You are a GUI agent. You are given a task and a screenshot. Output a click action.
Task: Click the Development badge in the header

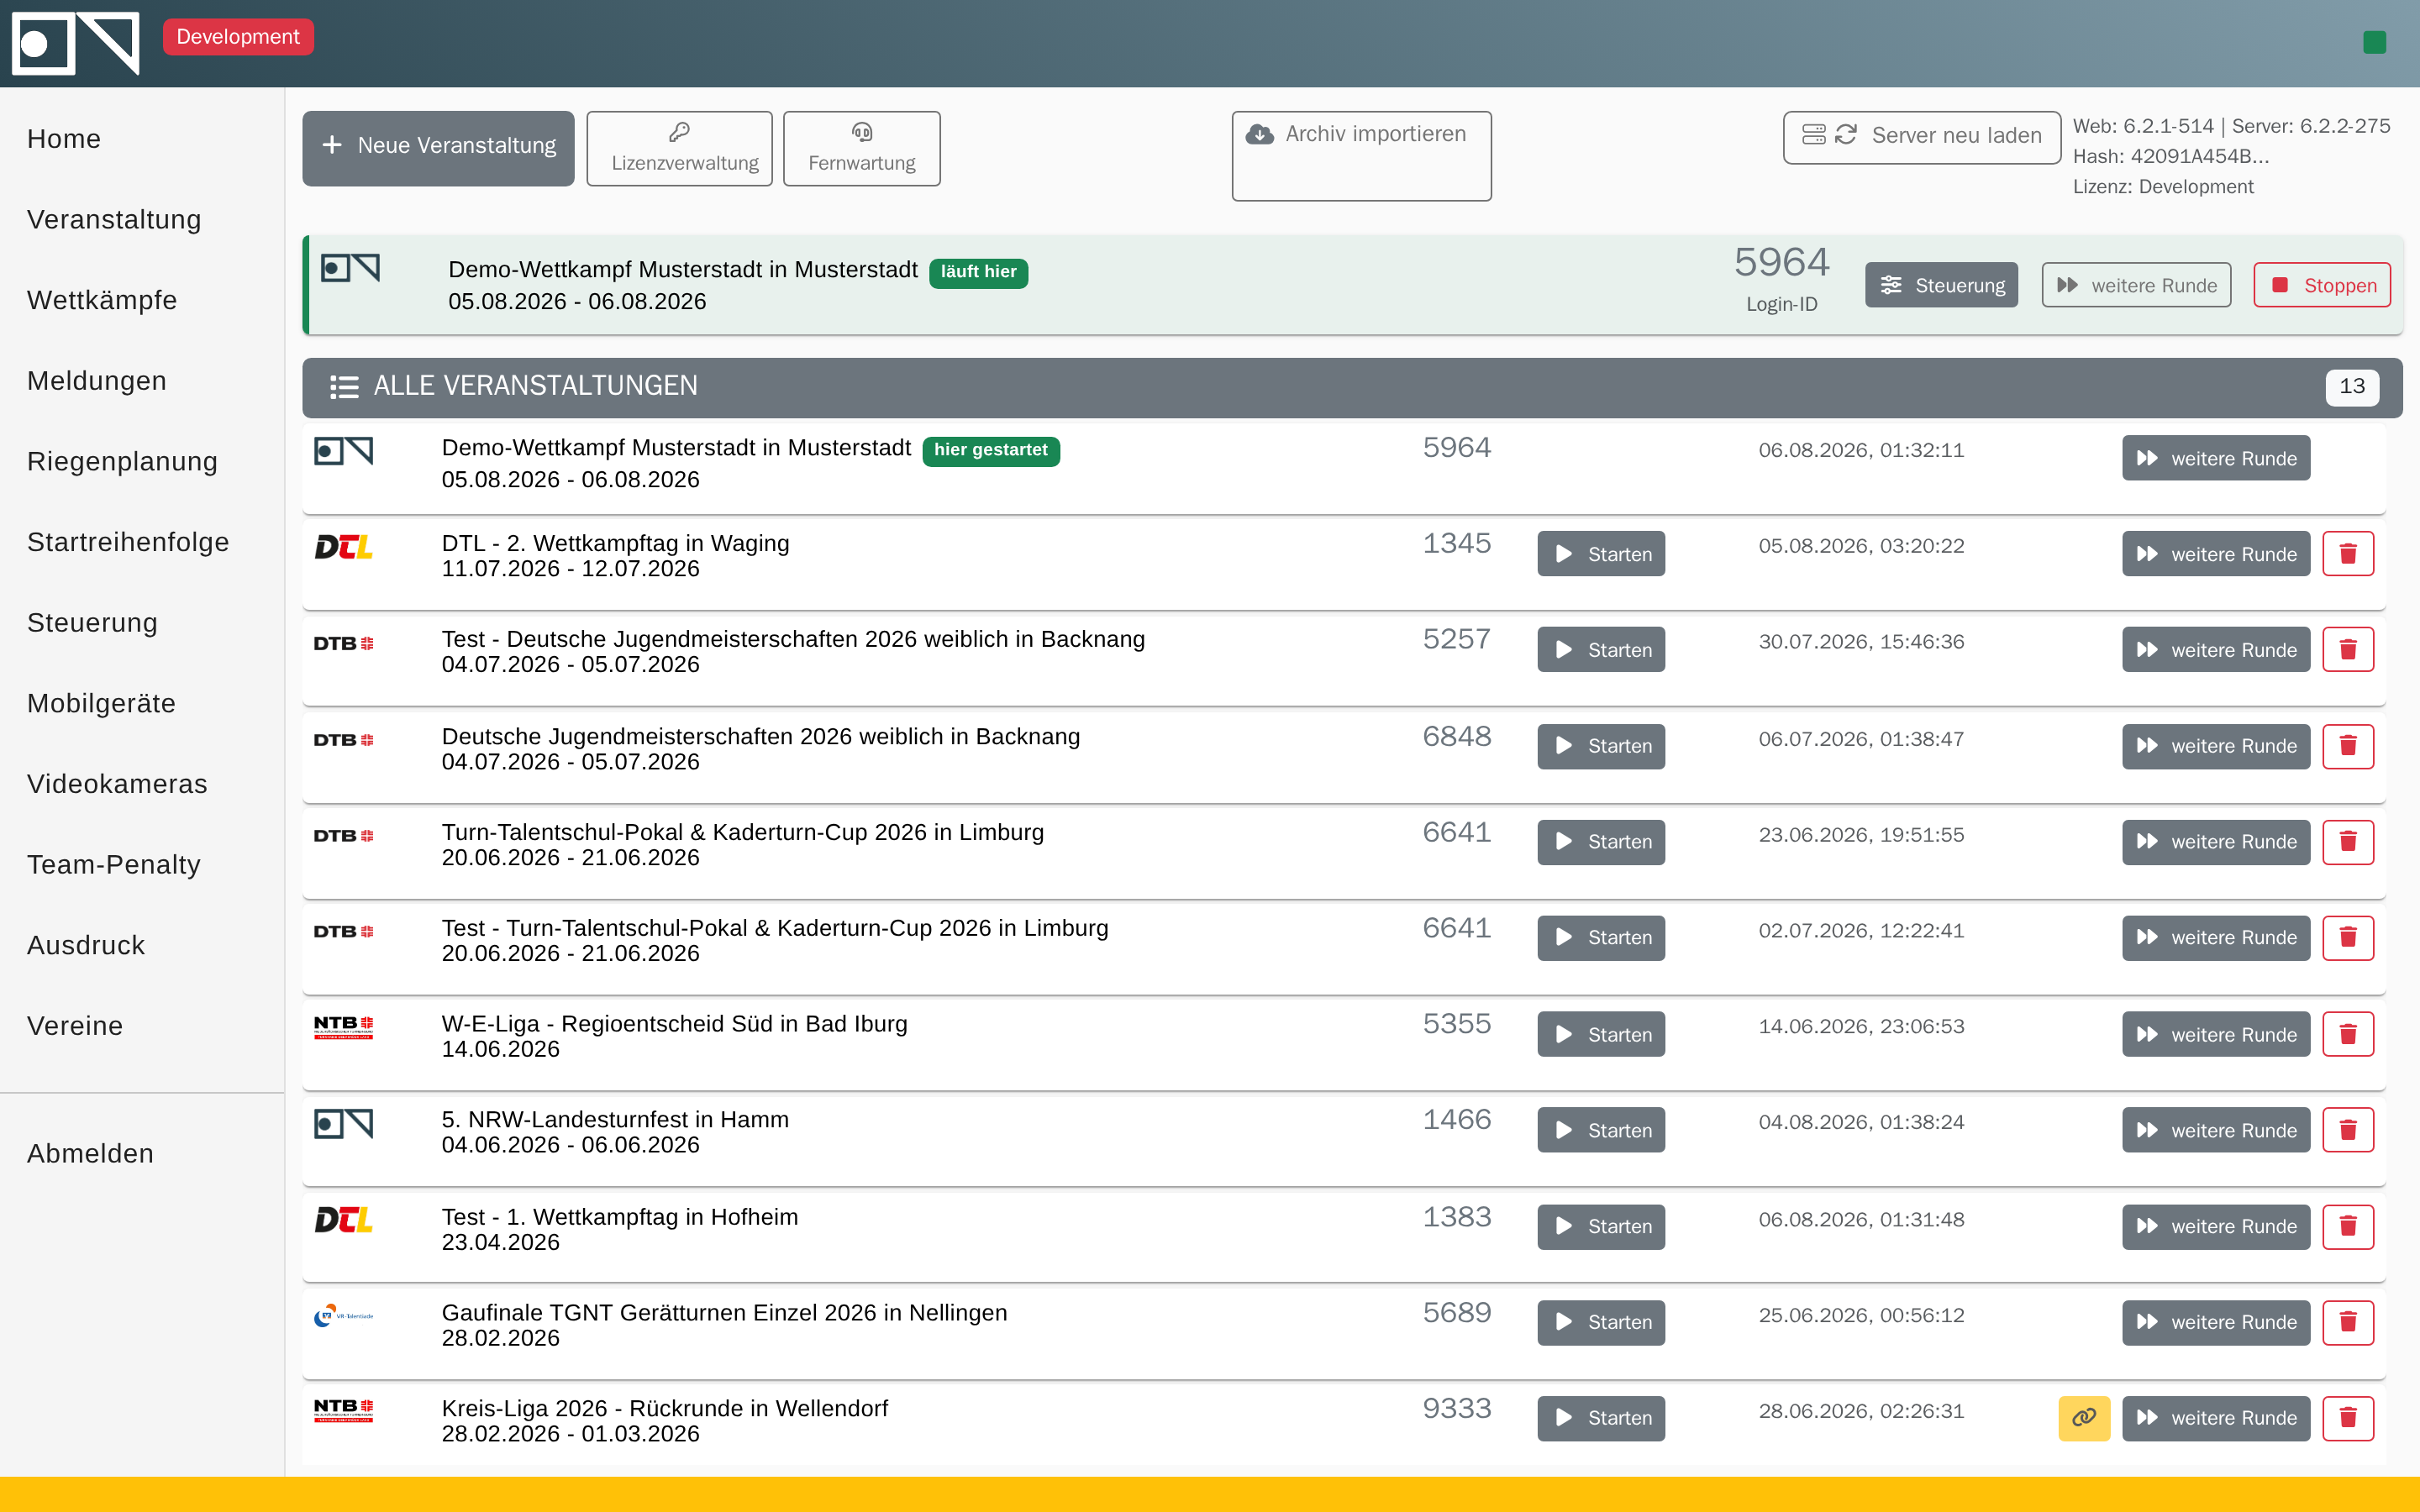coord(238,37)
